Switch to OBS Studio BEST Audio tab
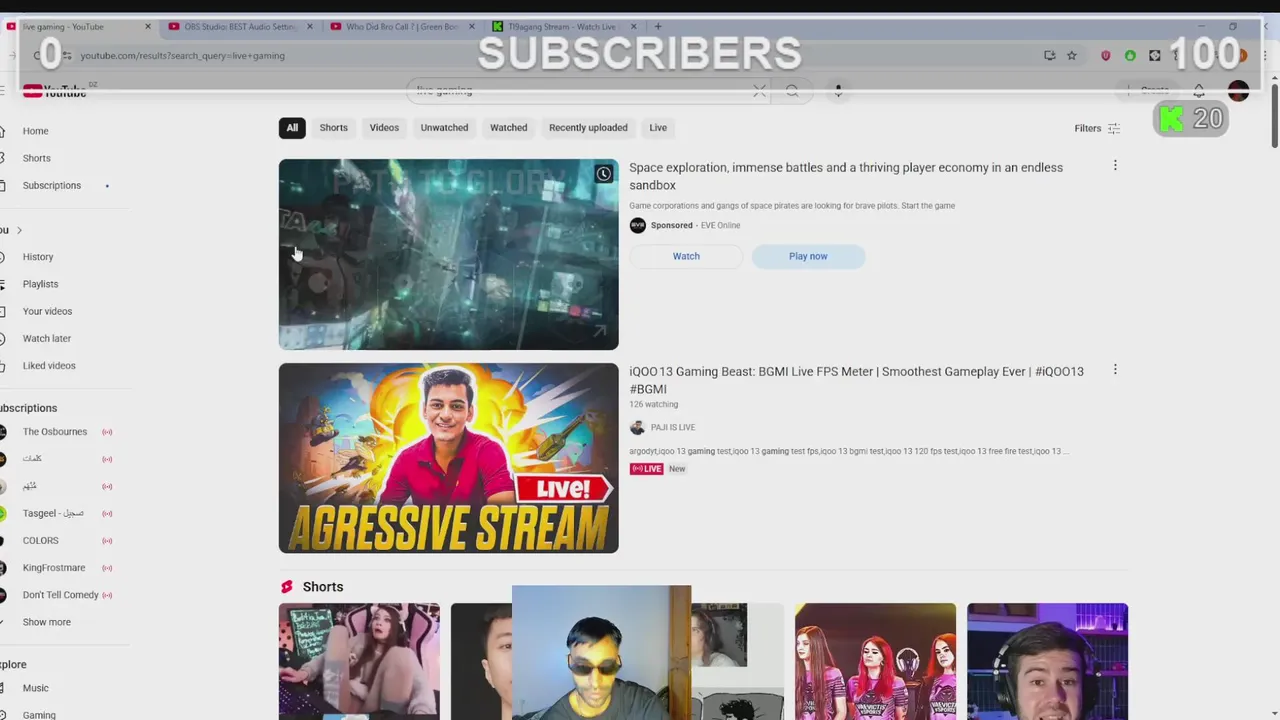The width and height of the screenshot is (1280, 720). [x=240, y=27]
